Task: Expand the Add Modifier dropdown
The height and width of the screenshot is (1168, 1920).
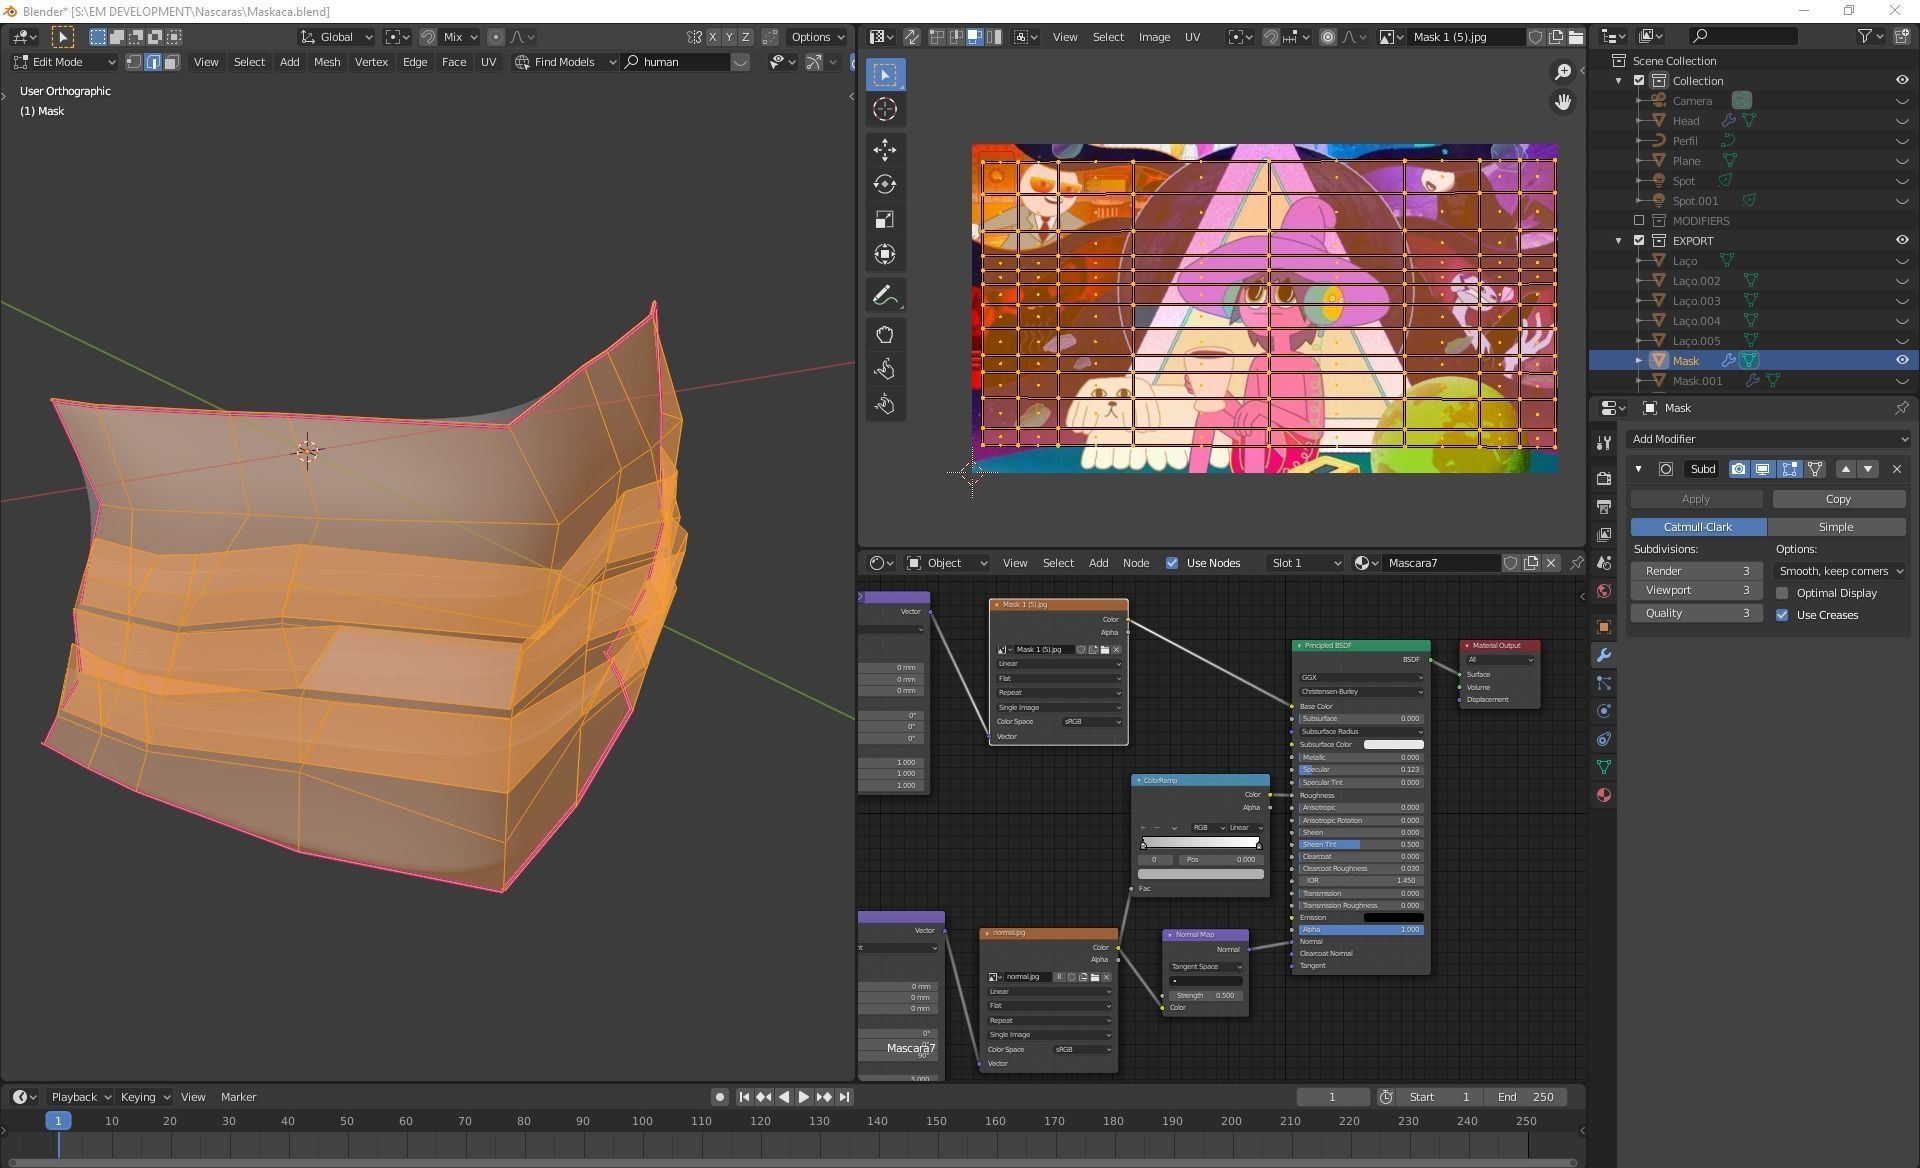Action: [1768, 439]
